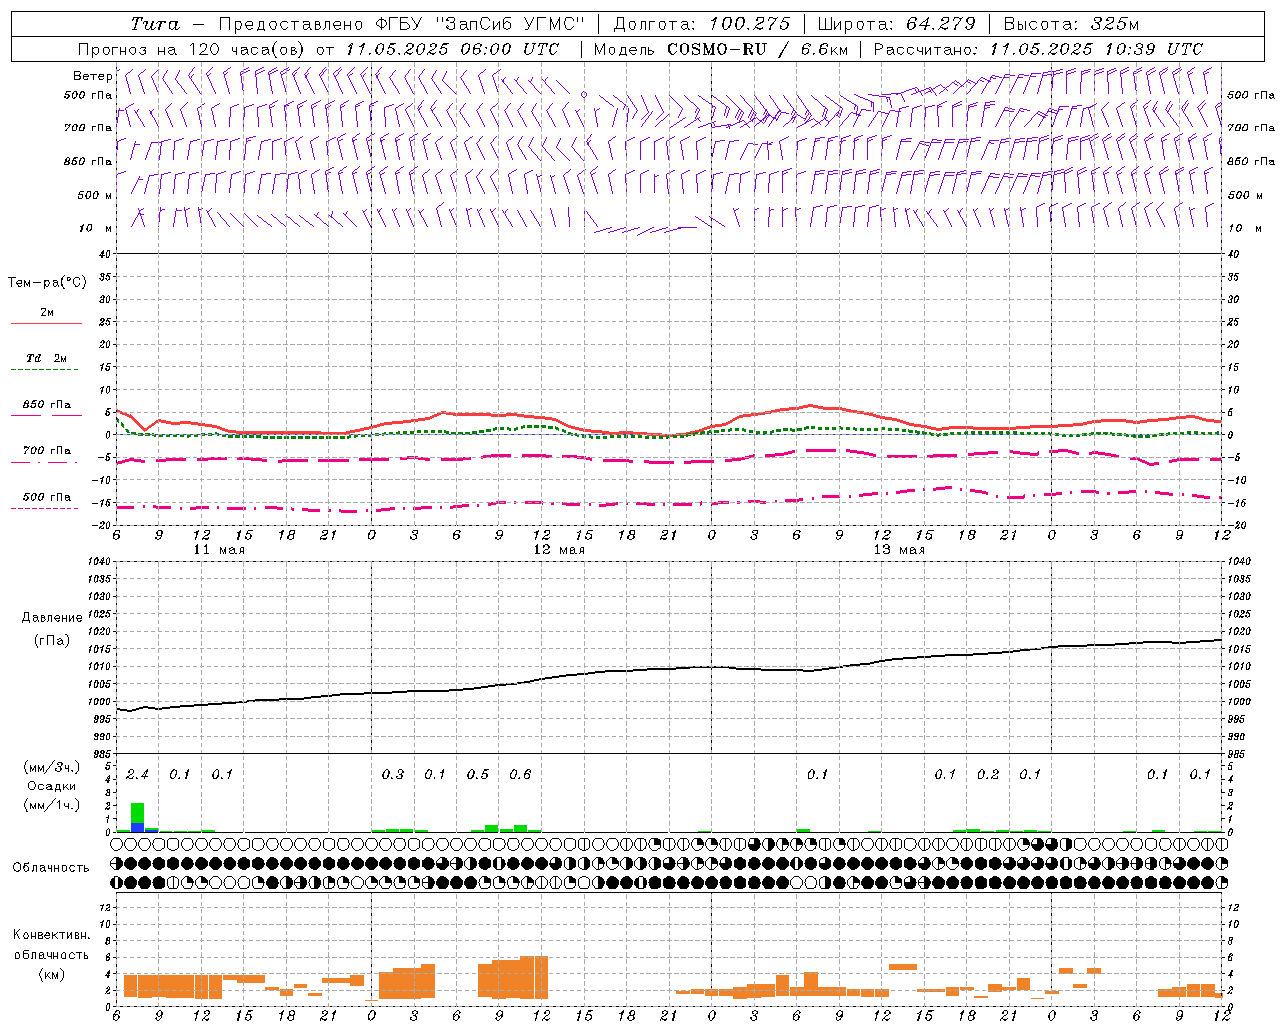Click the date label "12 мая"
The width and height of the screenshot is (1280, 1024).
(559, 550)
